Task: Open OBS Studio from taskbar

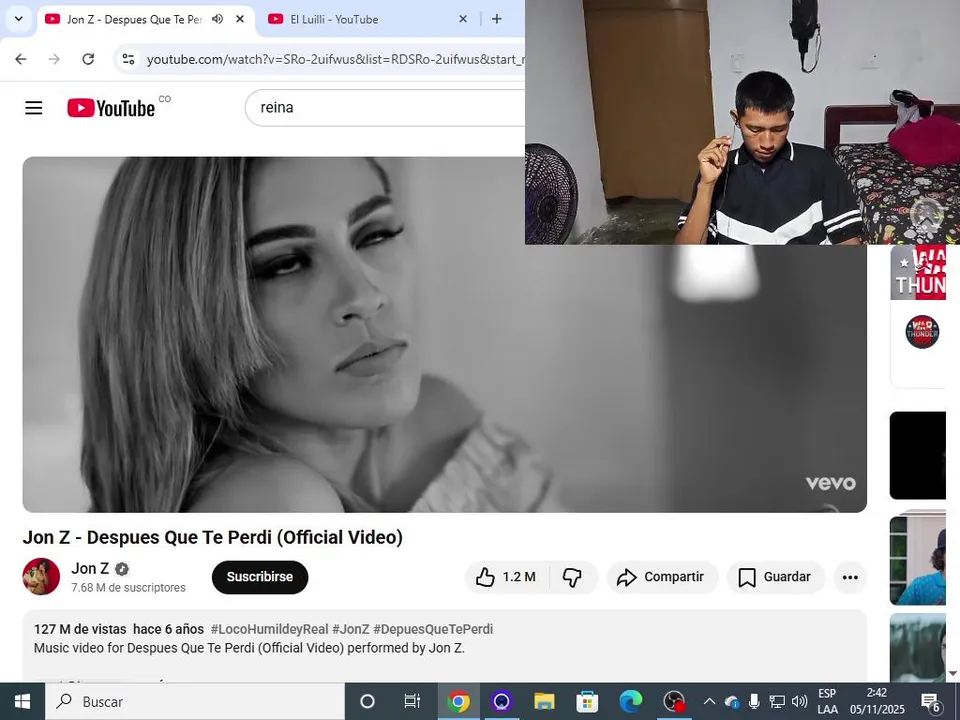Action: click(x=674, y=702)
